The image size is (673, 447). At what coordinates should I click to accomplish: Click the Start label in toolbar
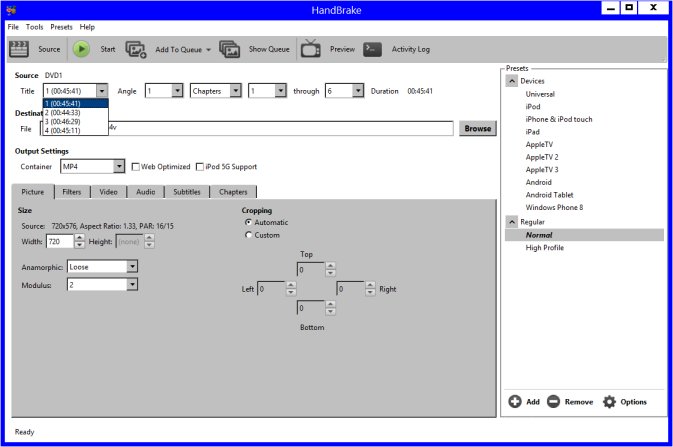[x=108, y=49]
